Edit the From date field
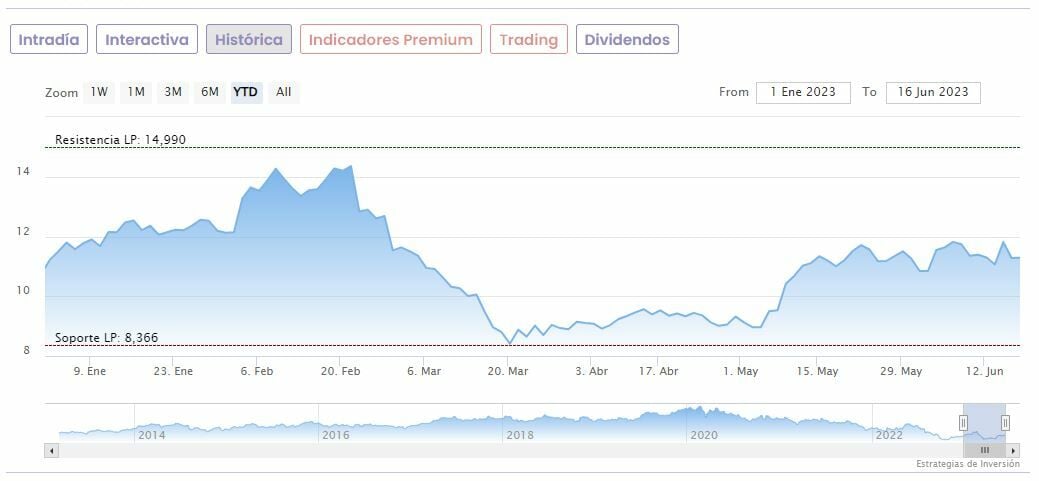 pyautogui.click(x=803, y=92)
